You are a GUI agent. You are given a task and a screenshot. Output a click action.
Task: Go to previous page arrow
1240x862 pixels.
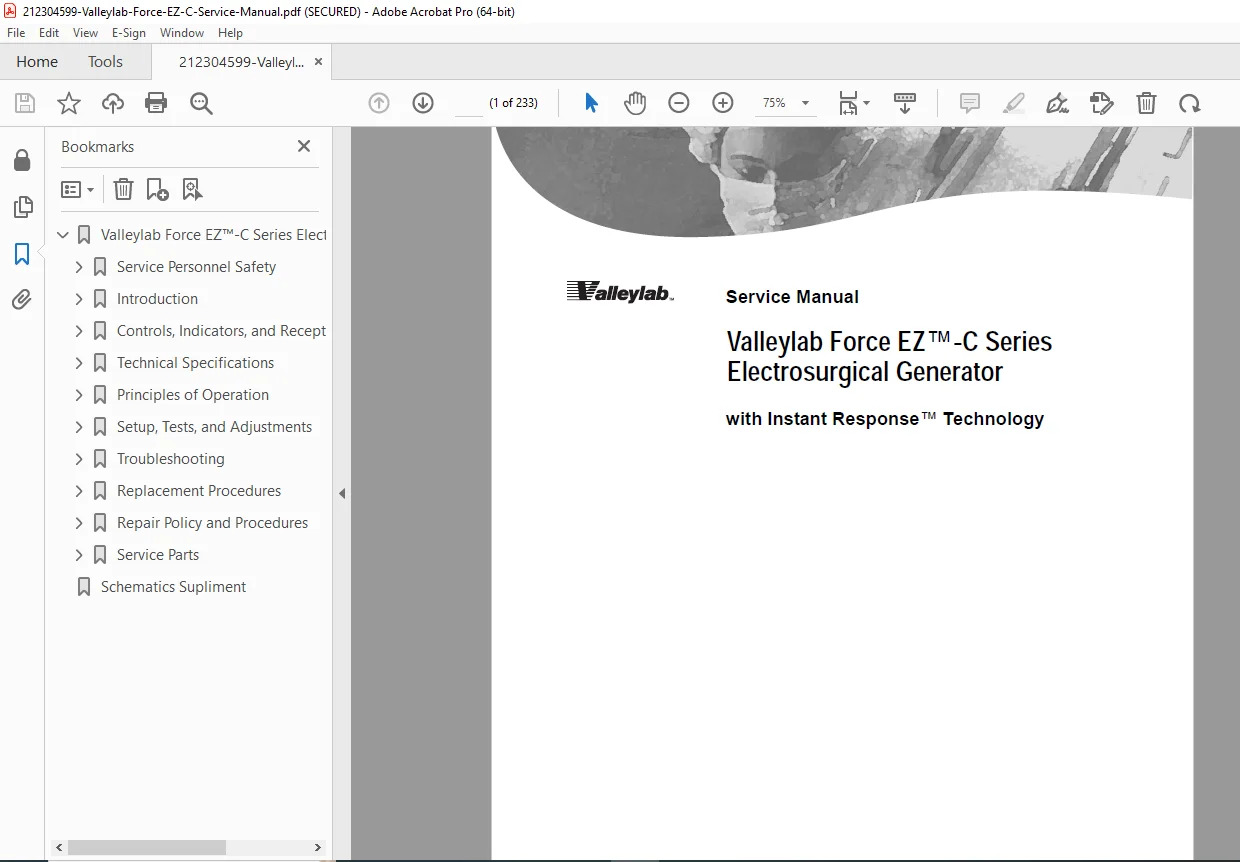[379, 103]
